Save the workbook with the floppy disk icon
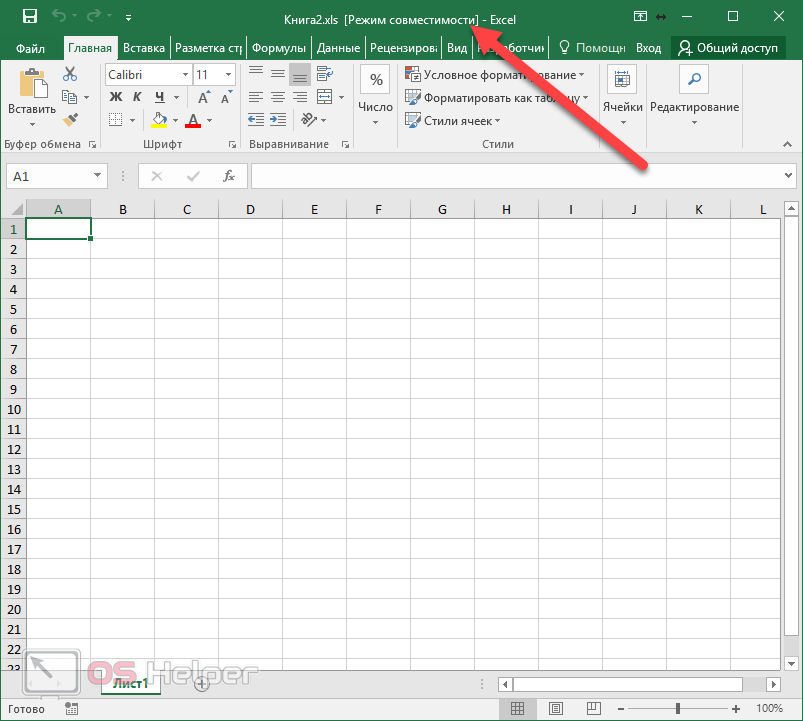This screenshot has height=721, width=803. pyautogui.click(x=29, y=17)
